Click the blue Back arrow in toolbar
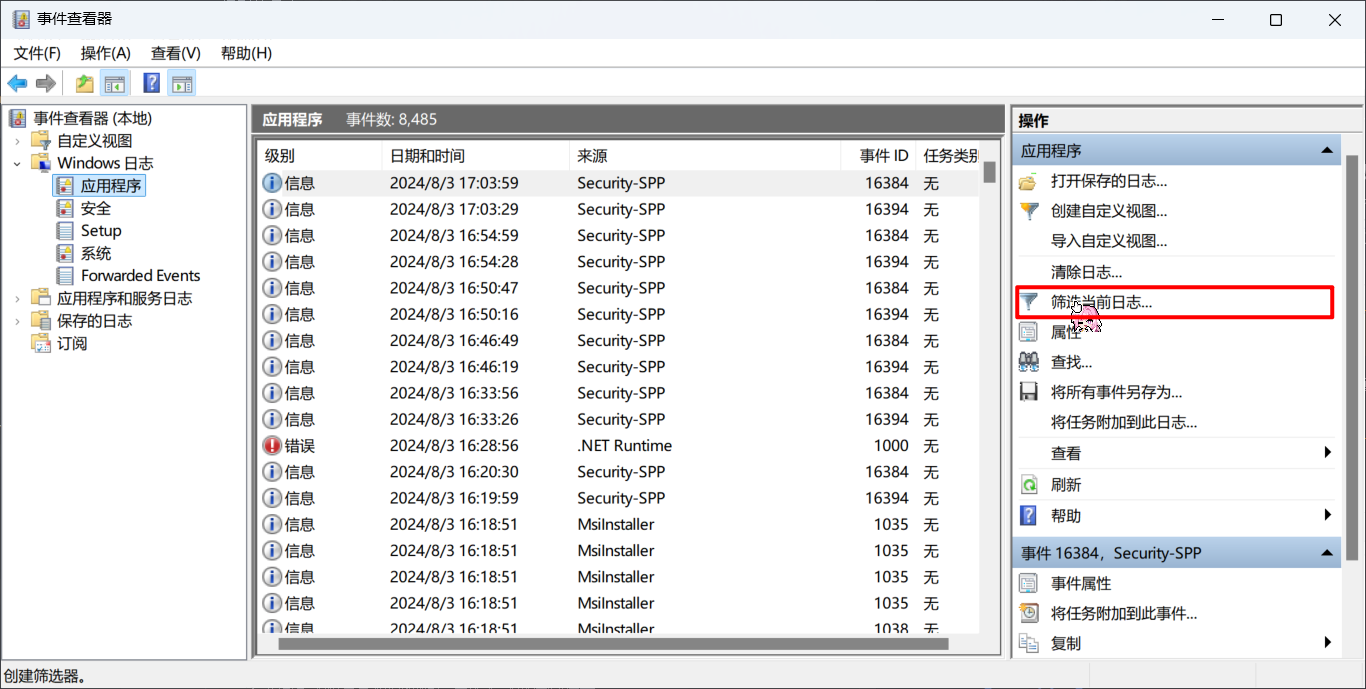 coord(17,83)
